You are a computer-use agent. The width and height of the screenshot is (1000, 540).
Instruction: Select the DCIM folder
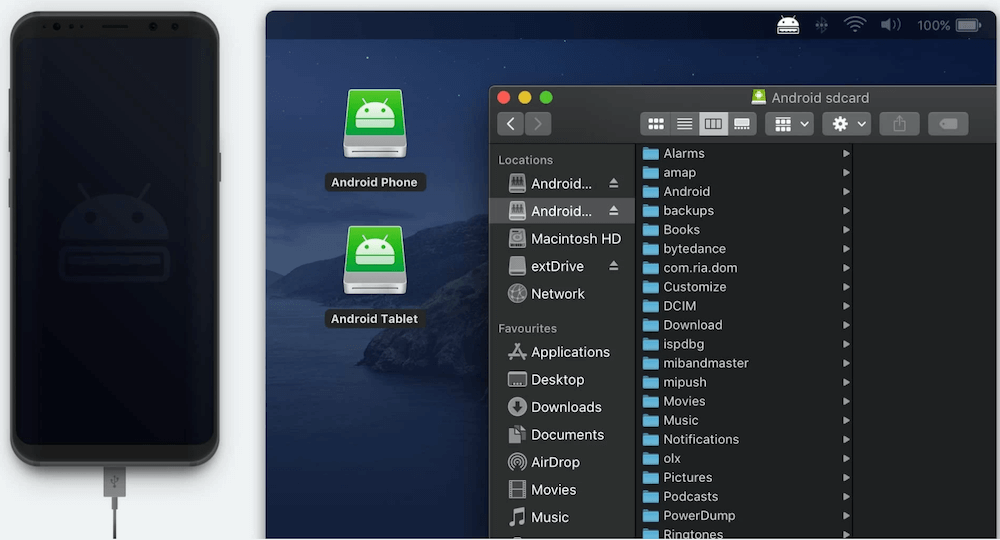tap(745, 306)
